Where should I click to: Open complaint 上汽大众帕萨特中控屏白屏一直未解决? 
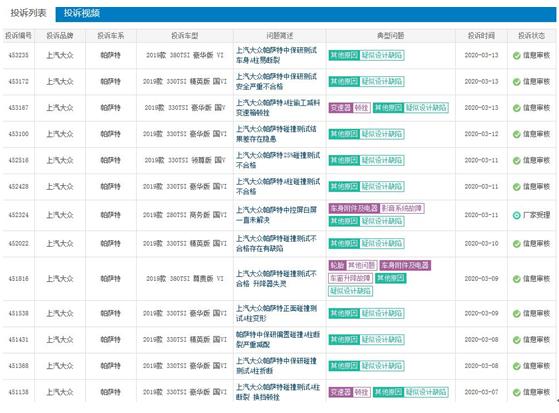point(276,215)
